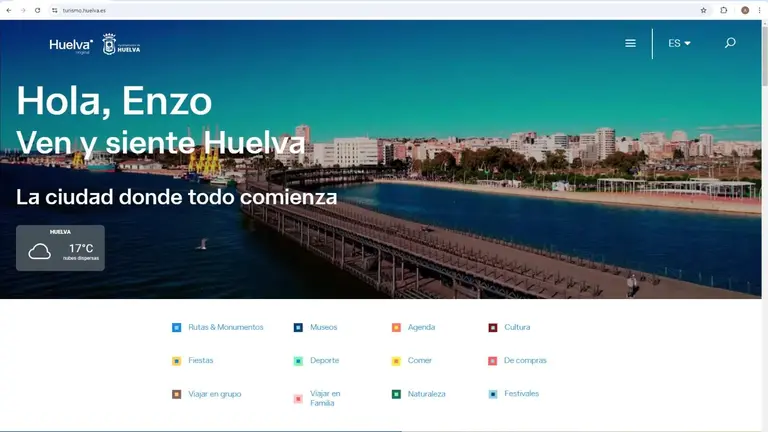This screenshot has height=432, width=768.
Task: Open the De compras category
Action: 525,360
